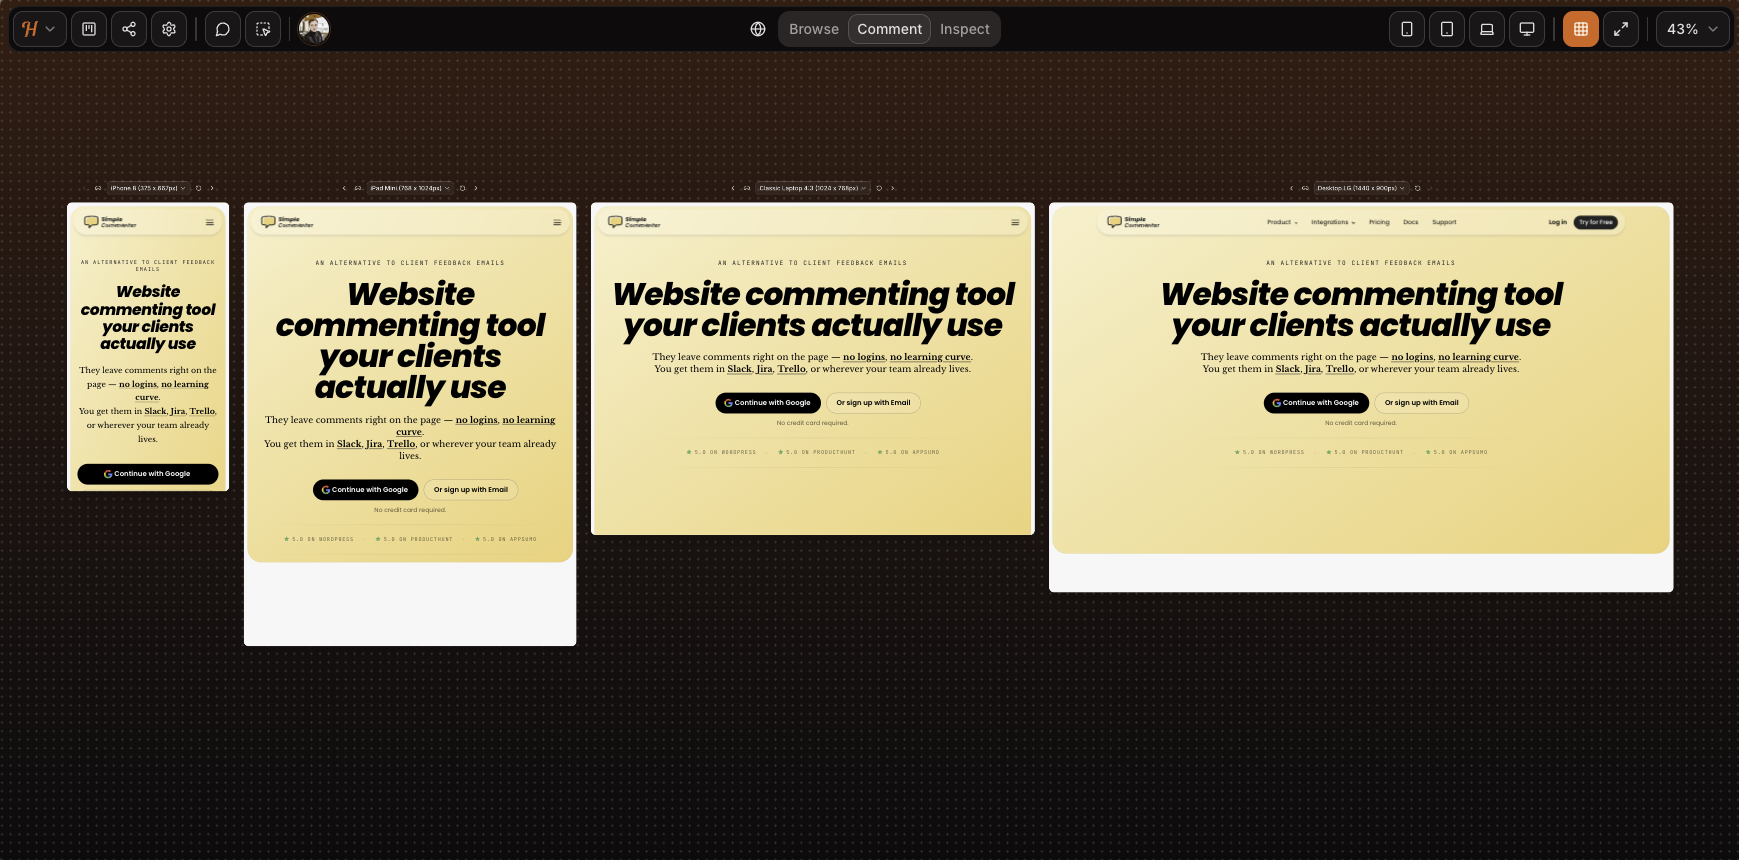1739x860 pixels.
Task: Click the globe icon beside Browse
Action: (x=758, y=29)
